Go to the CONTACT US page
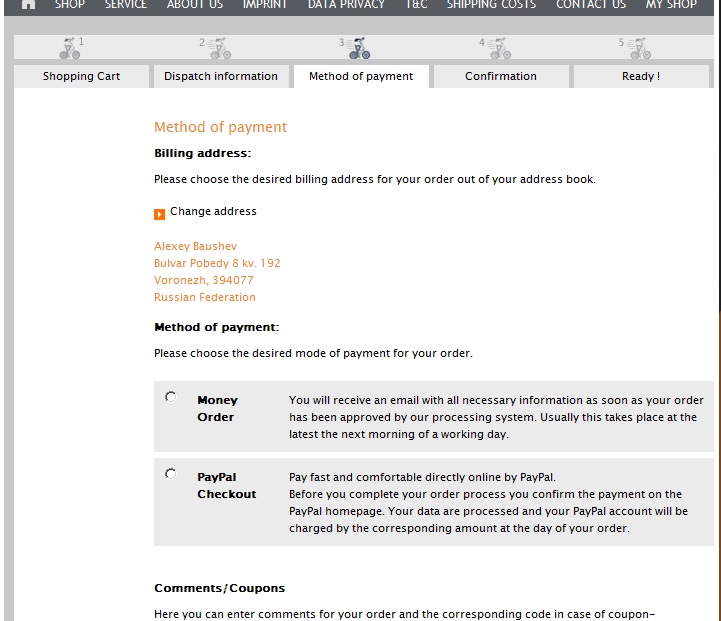 [590, 5]
